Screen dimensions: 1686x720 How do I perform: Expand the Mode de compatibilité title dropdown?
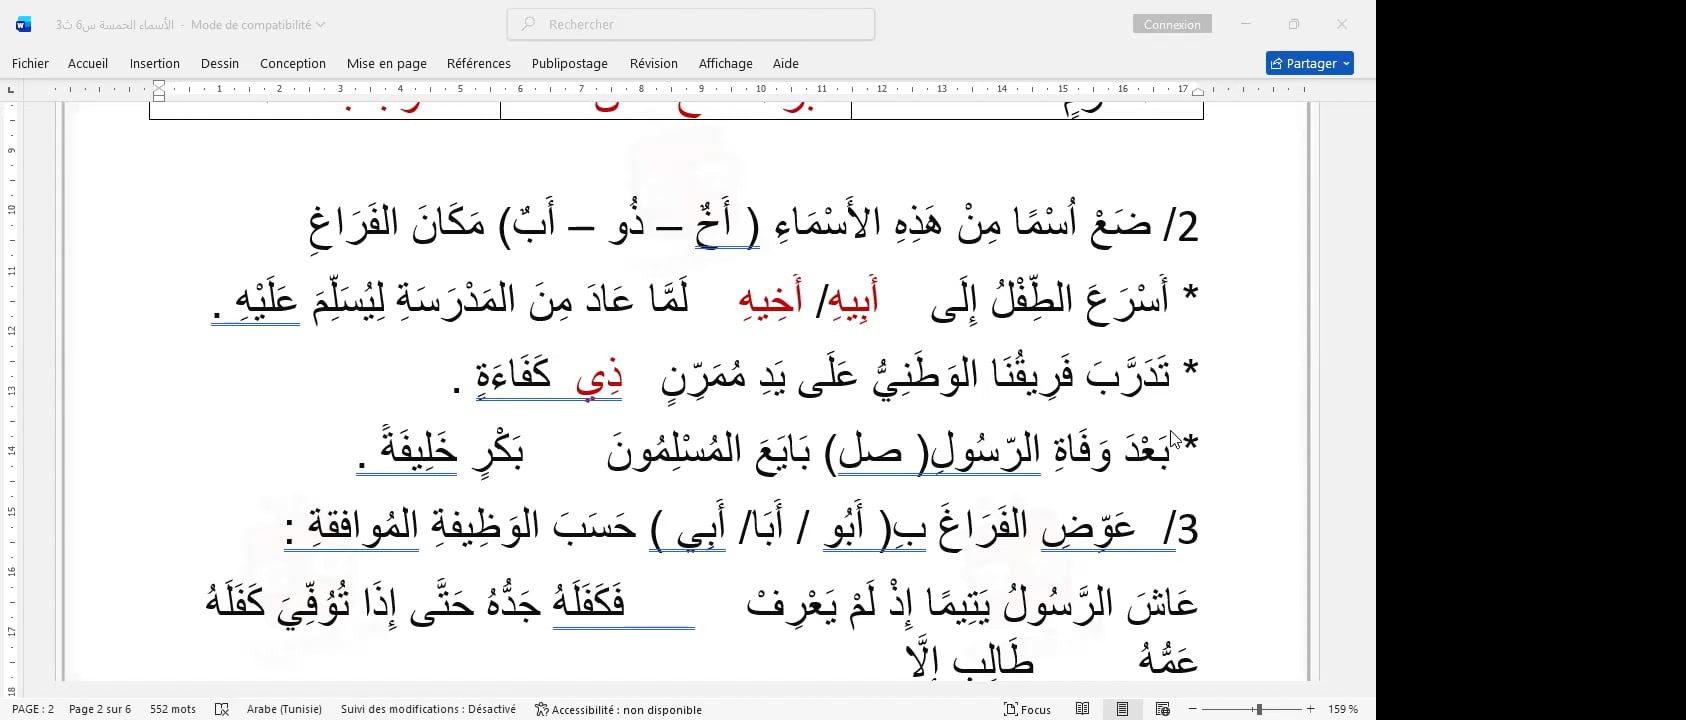pos(320,25)
